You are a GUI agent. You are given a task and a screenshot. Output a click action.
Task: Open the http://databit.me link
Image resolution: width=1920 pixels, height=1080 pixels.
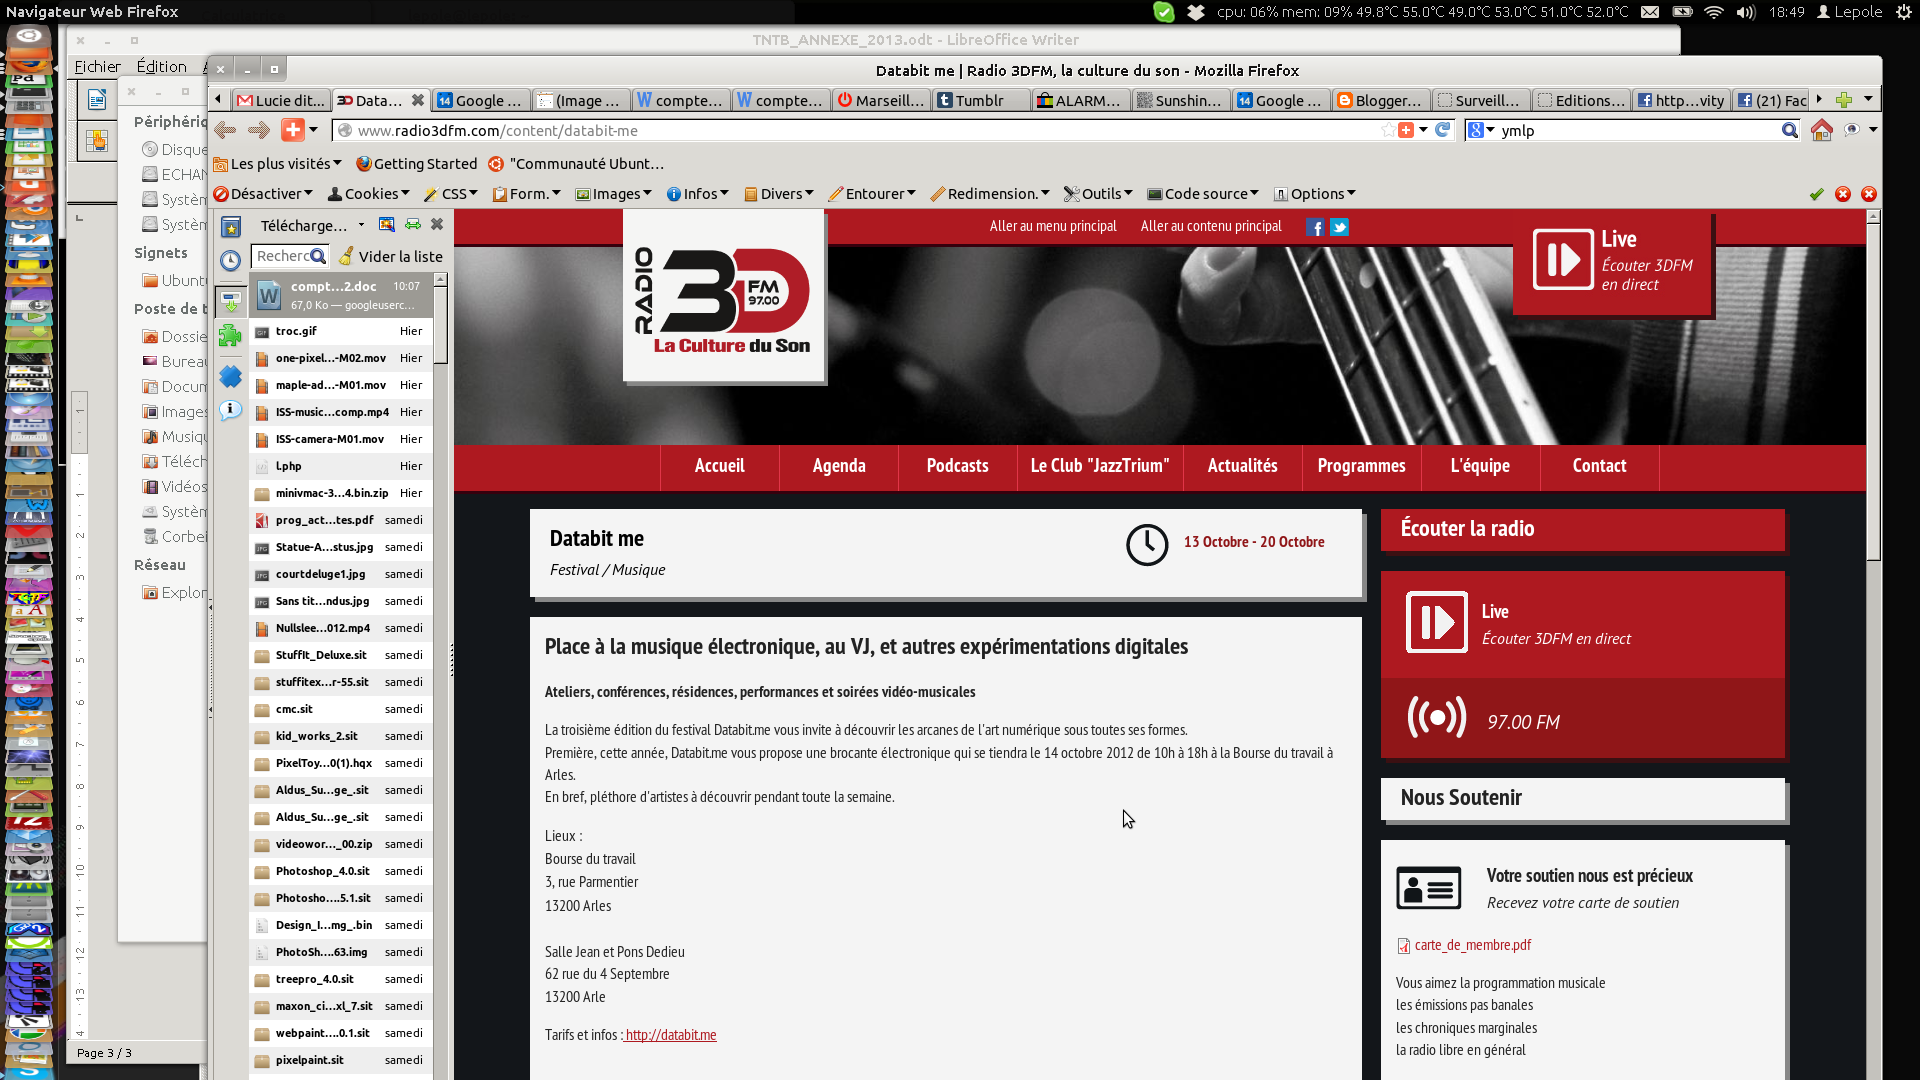670,1035
